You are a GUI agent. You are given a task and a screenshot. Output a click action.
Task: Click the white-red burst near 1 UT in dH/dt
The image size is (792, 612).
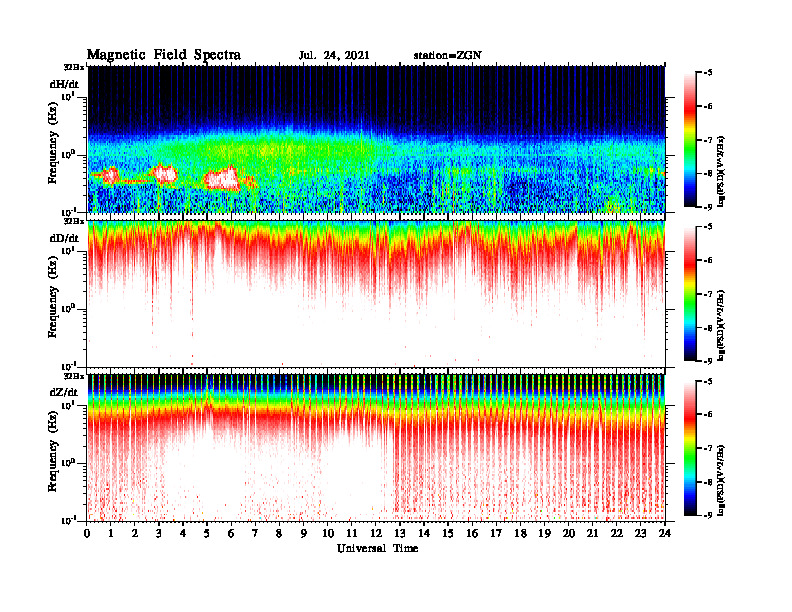110,175
